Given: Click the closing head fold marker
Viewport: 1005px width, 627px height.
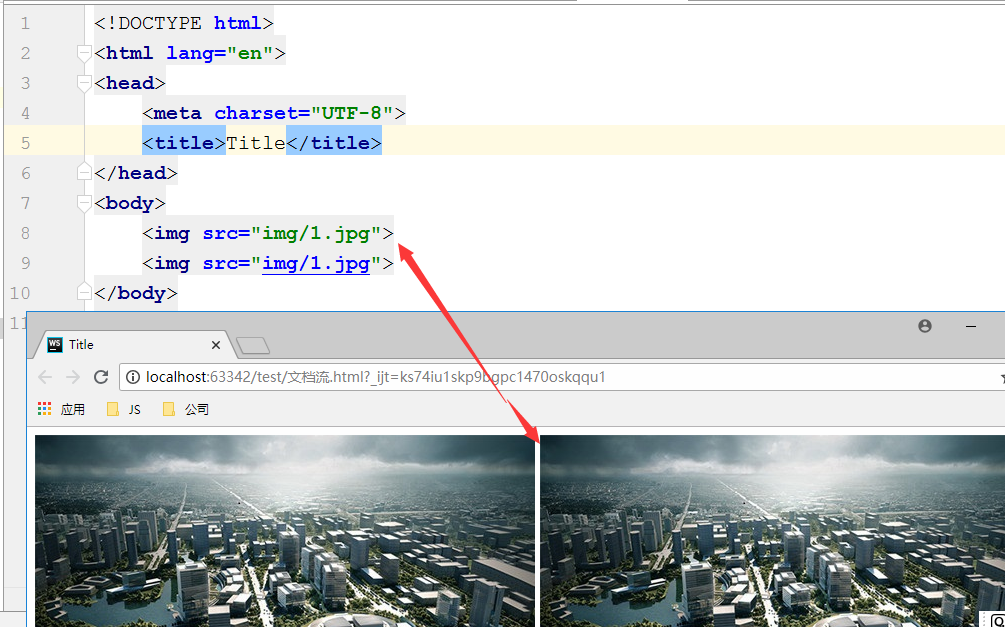Looking at the screenshot, I should click(x=84, y=172).
